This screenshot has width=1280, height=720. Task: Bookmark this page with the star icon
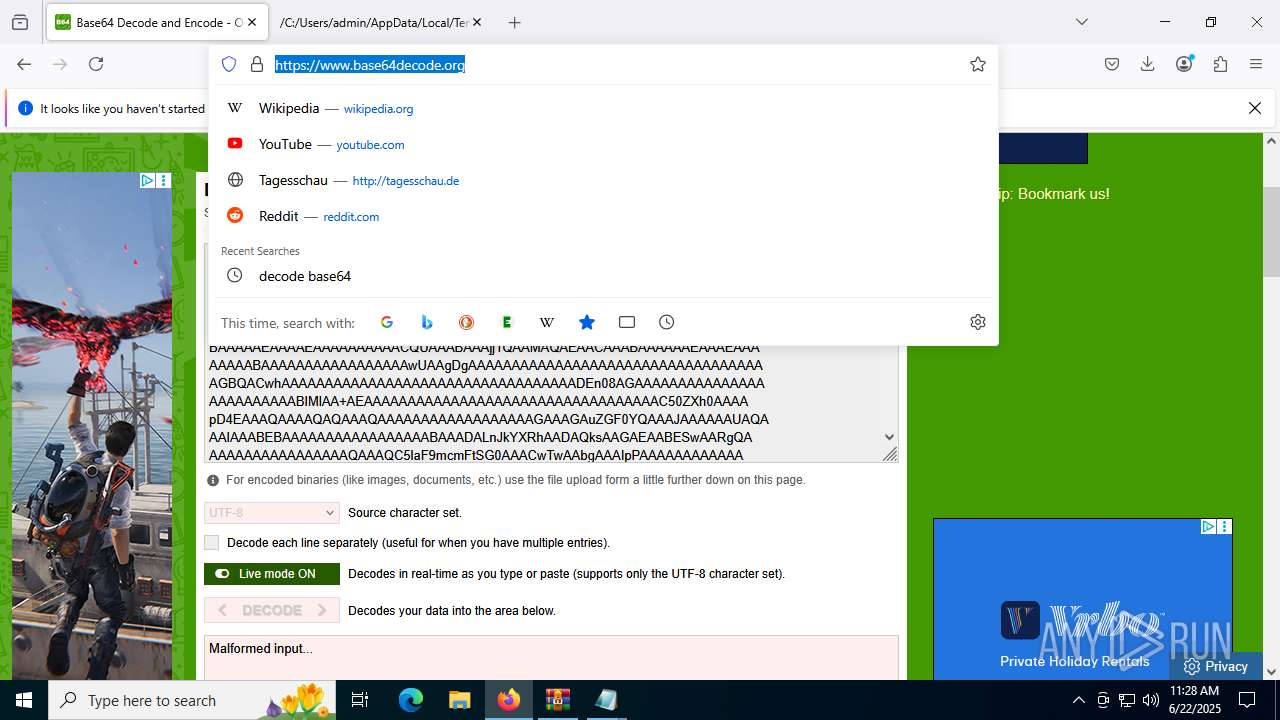click(x=978, y=64)
